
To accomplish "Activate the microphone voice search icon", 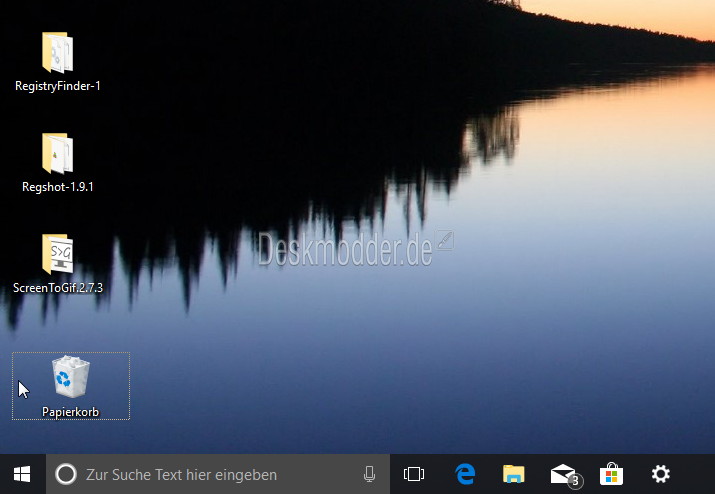I will point(369,474).
